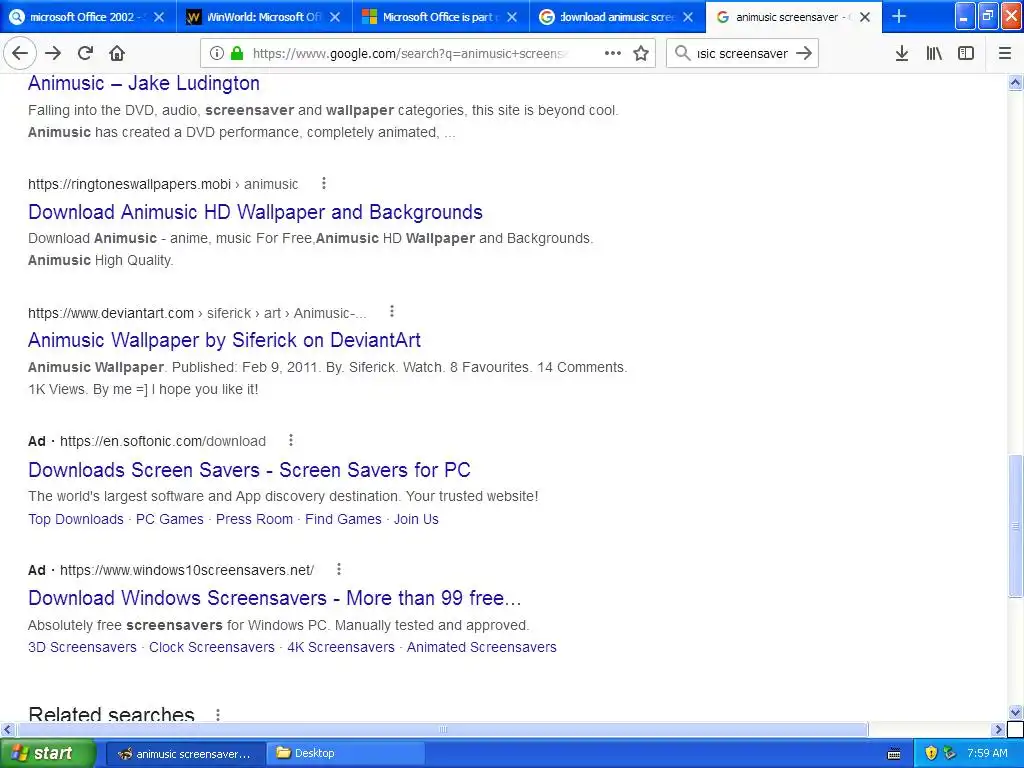This screenshot has width=1024, height=768.
Task: Open the Find Games sitelink
Action: [x=344, y=519]
